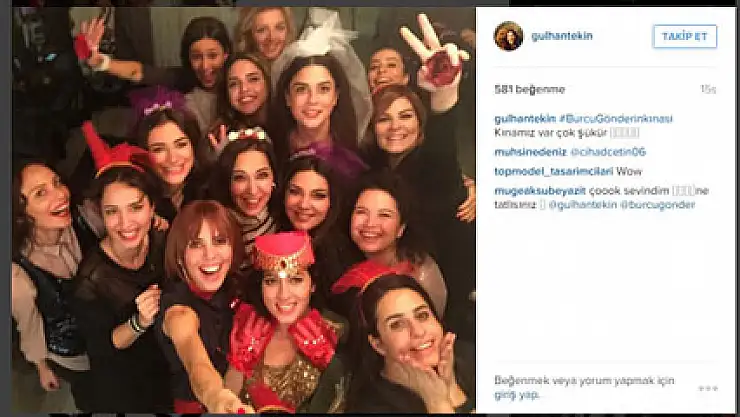740x417 pixels.
Task: Visit muhsinedeniz commenter profile
Action: pos(530,152)
